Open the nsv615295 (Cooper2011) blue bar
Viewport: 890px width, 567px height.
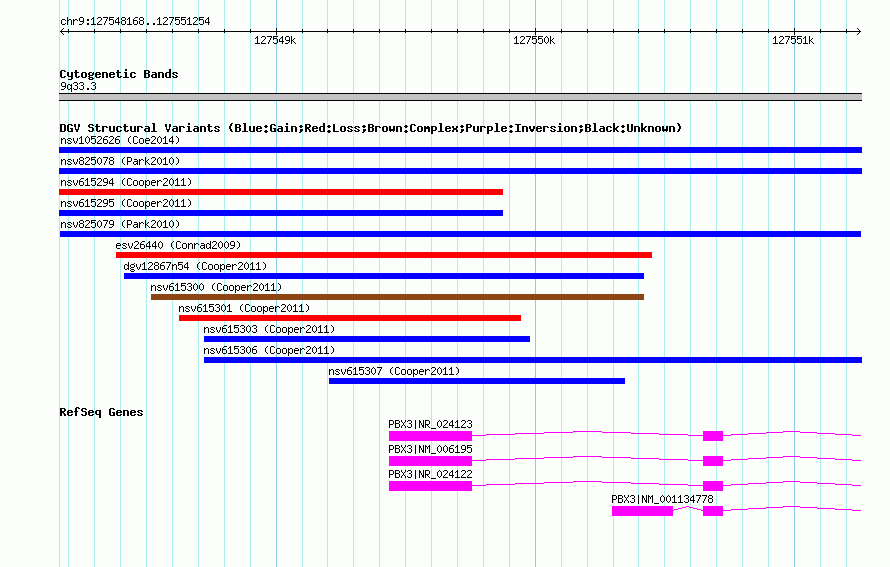281,213
